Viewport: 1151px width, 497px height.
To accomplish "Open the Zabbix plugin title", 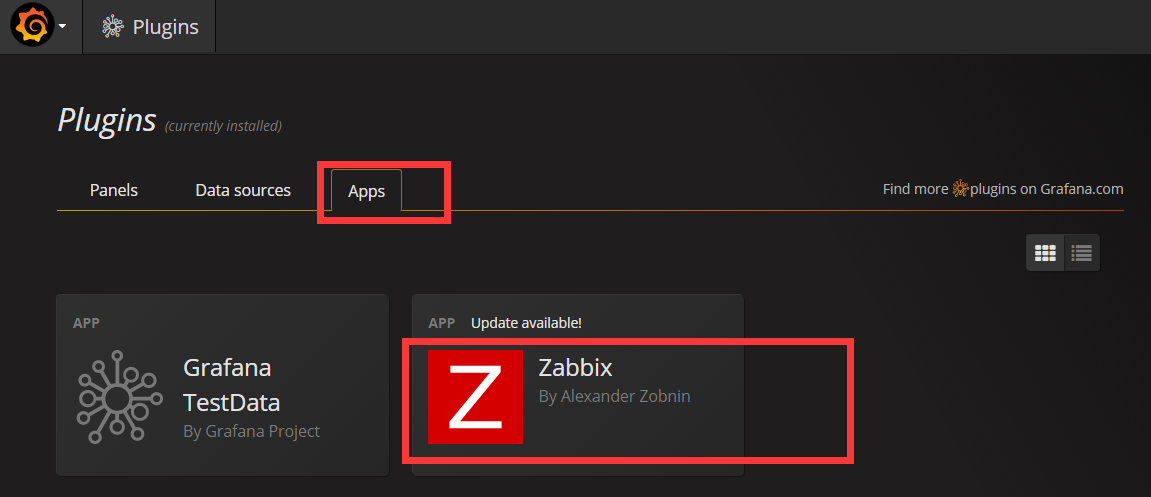I will click(575, 366).
